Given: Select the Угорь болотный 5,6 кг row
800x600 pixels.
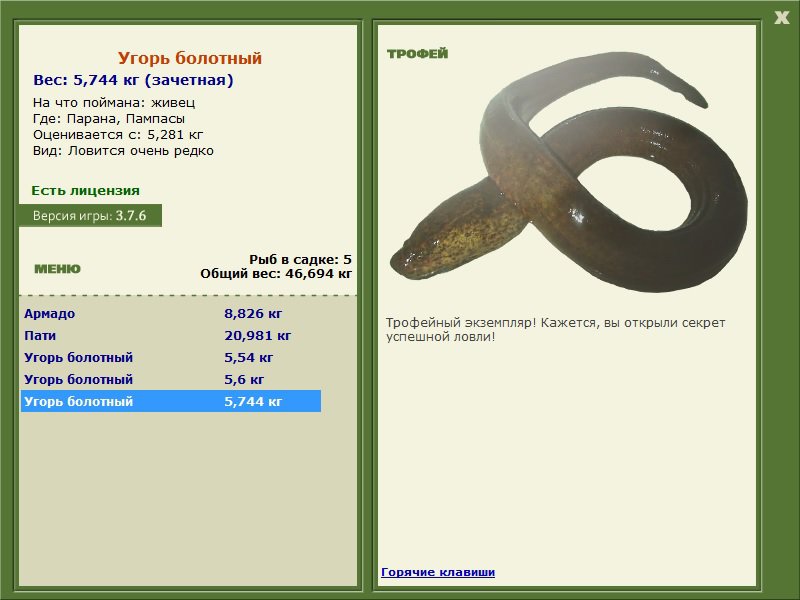Looking at the screenshot, I should point(171,379).
